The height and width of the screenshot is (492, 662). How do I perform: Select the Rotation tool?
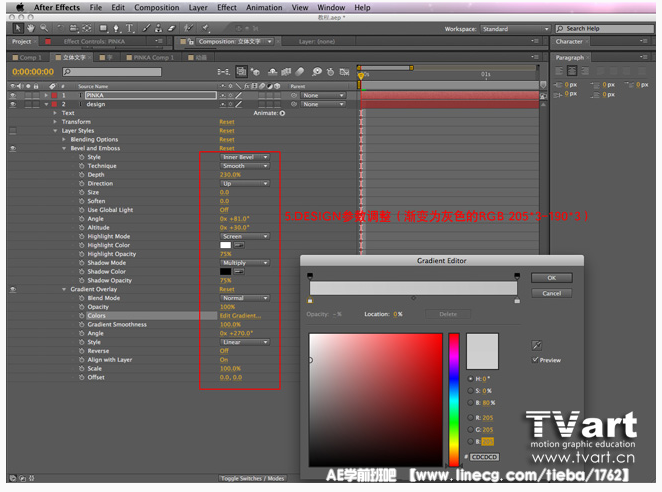[x=60, y=28]
